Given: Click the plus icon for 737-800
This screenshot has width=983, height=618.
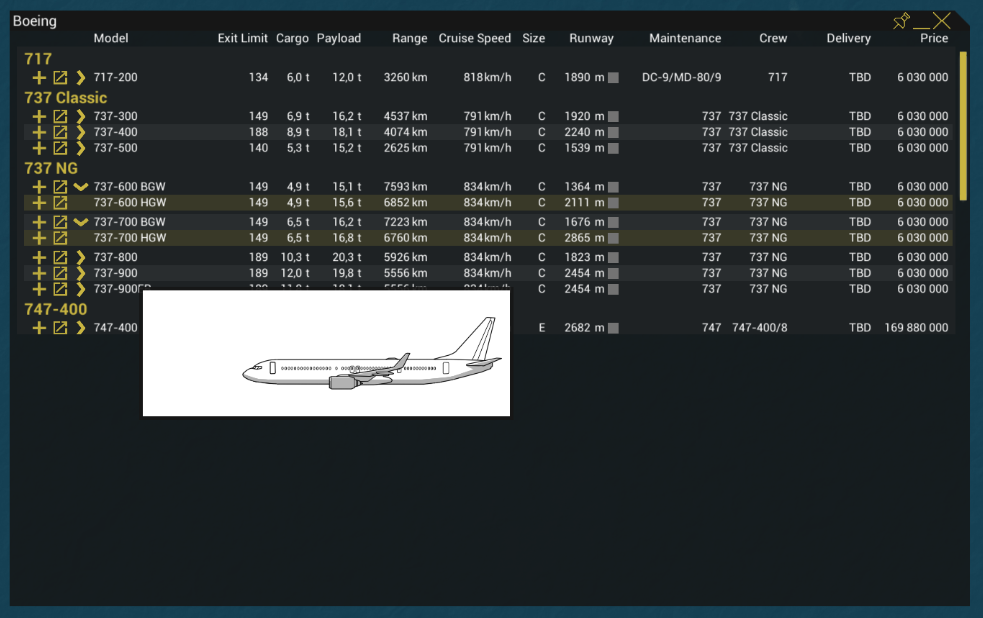Looking at the screenshot, I should (39, 258).
